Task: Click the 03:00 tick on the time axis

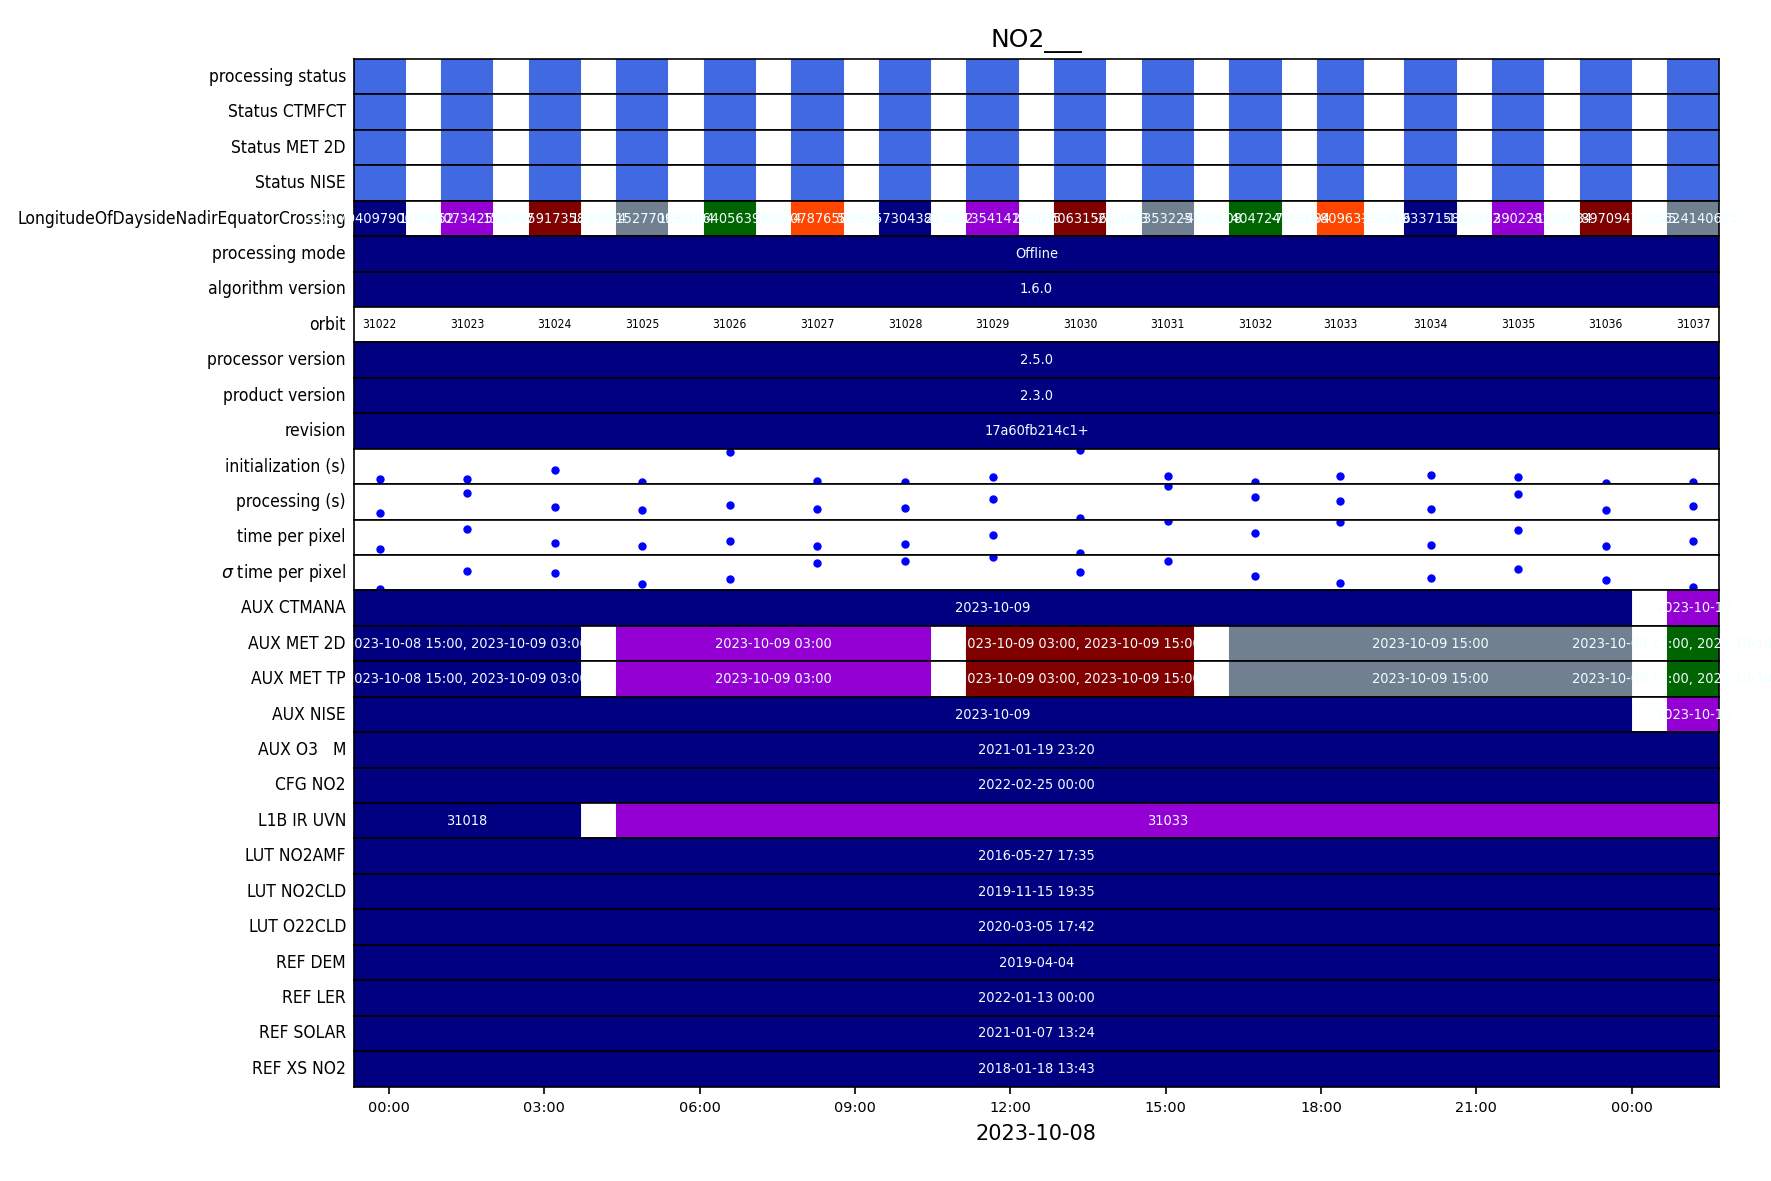Action: pyautogui.click(x=544, y=1107)
